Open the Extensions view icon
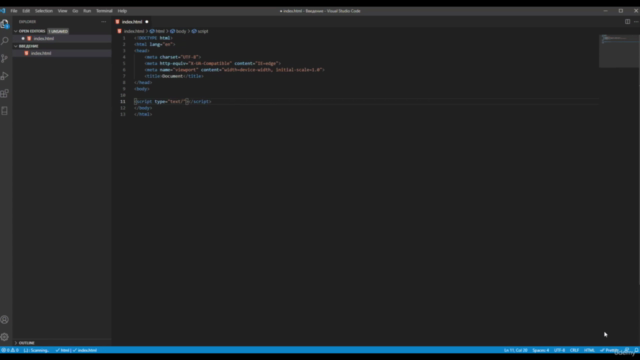Image resolution: width=640 pixels, height=360 pixels. pyautogui.click(x=5, y=93)
